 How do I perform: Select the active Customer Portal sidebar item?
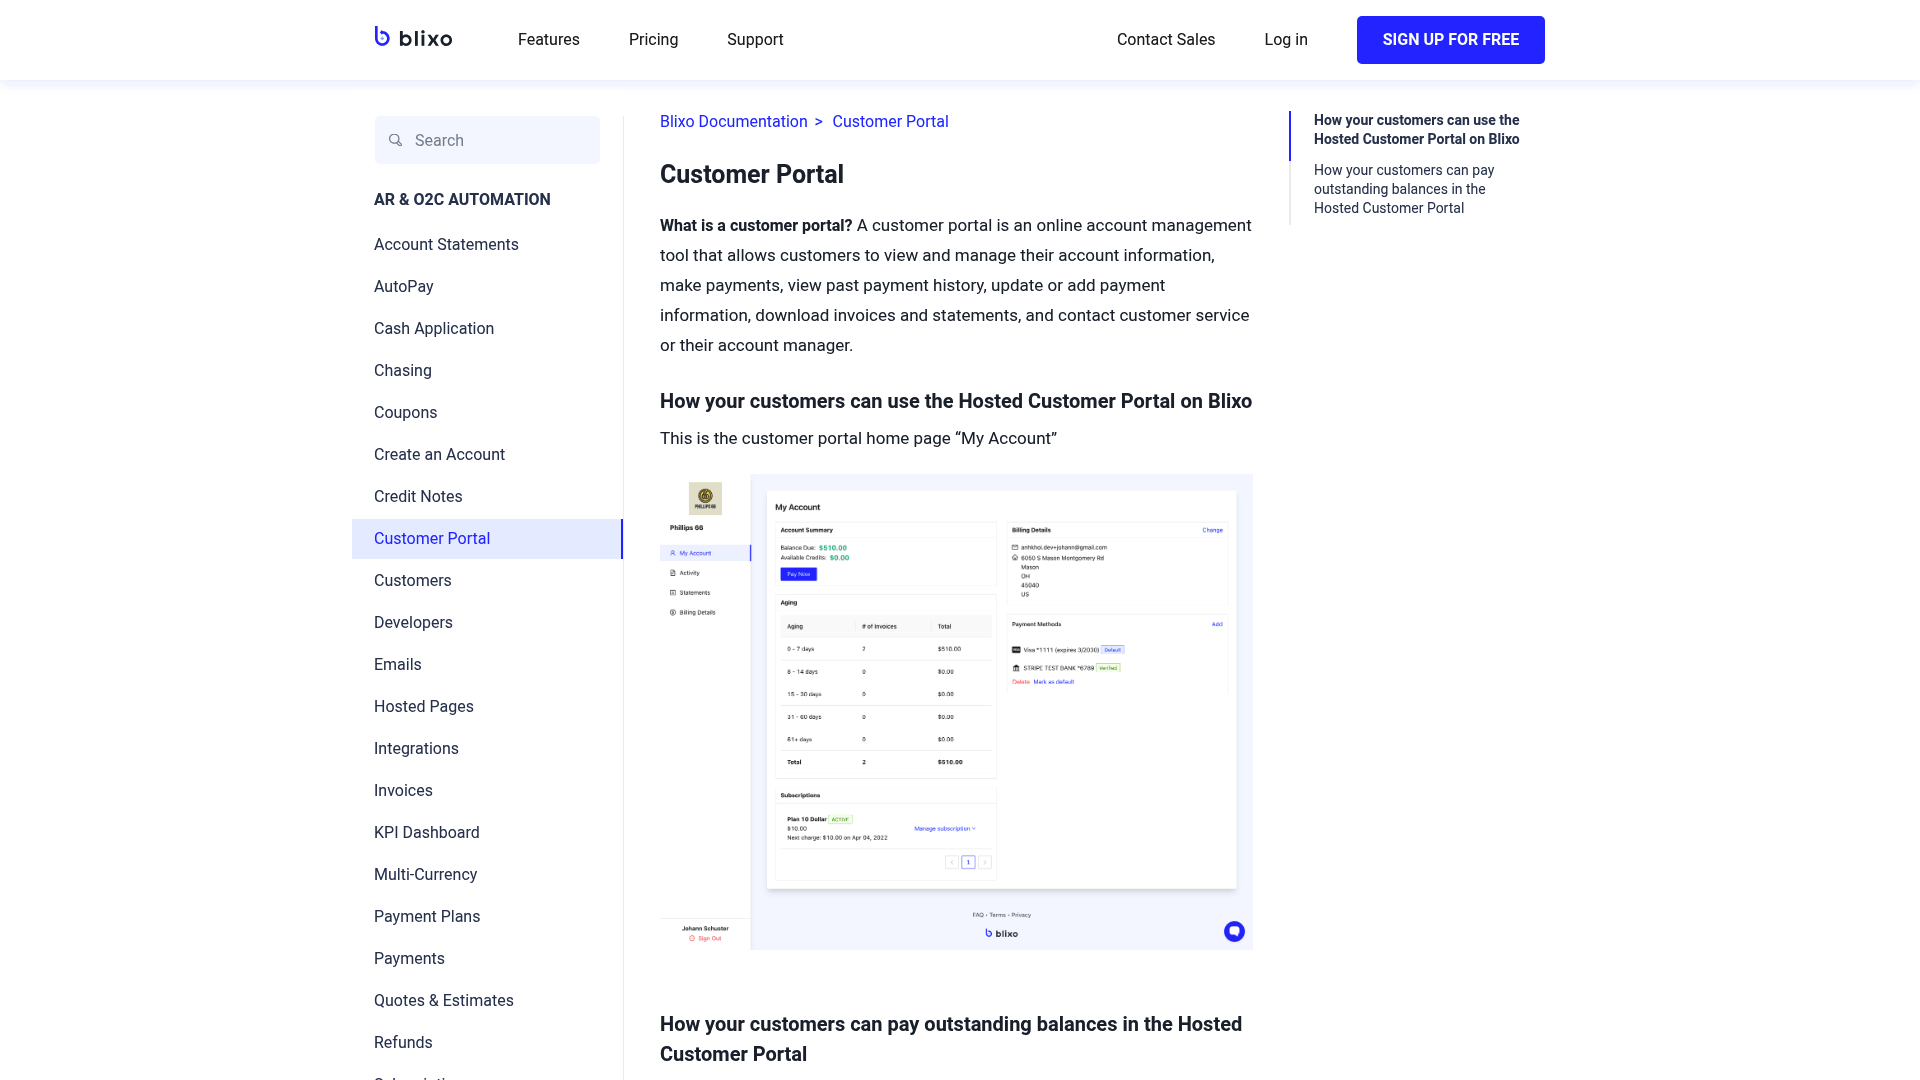coord(487,539)
